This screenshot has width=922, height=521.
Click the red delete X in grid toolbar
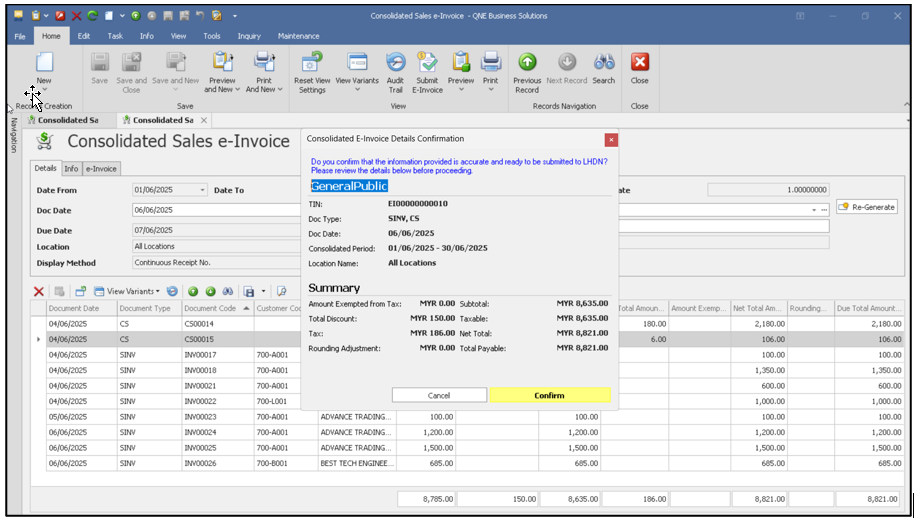[x=39, y=291]
